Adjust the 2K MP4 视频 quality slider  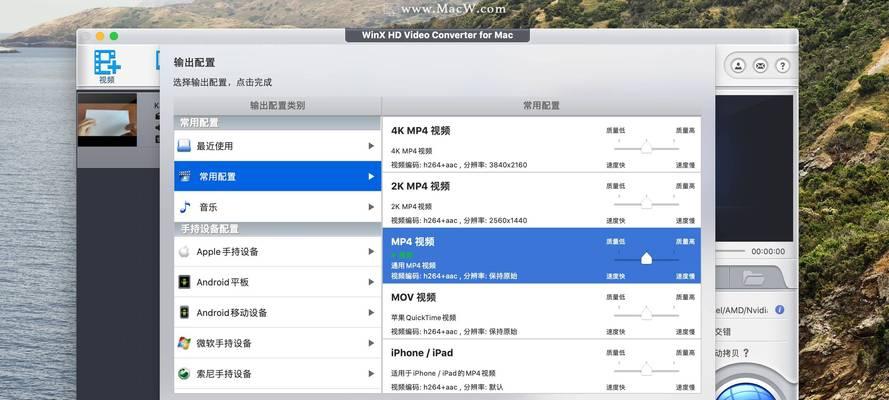[x=646, y=203]
